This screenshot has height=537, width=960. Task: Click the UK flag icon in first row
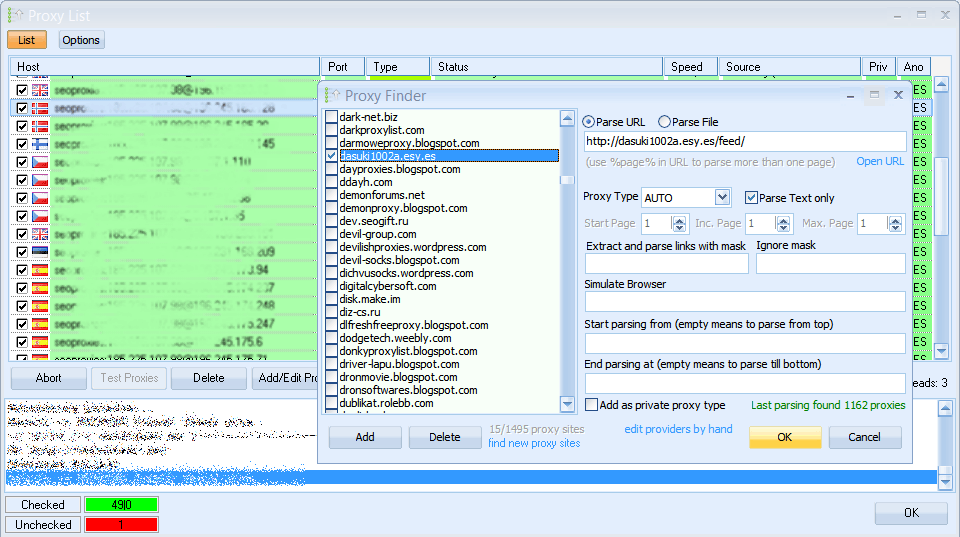pyautogui.click(x=40, y=90)
